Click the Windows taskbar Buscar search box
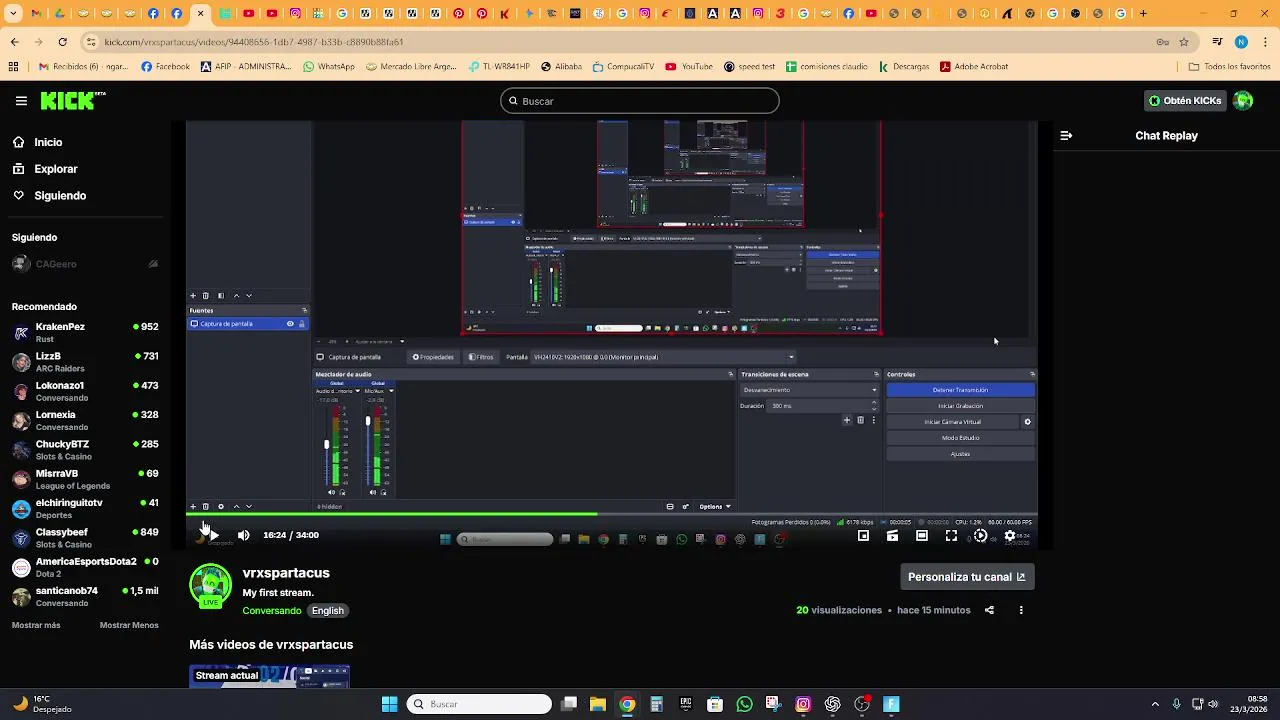The height and width of the screenshot is (720, 1280). tap(479, 704)
